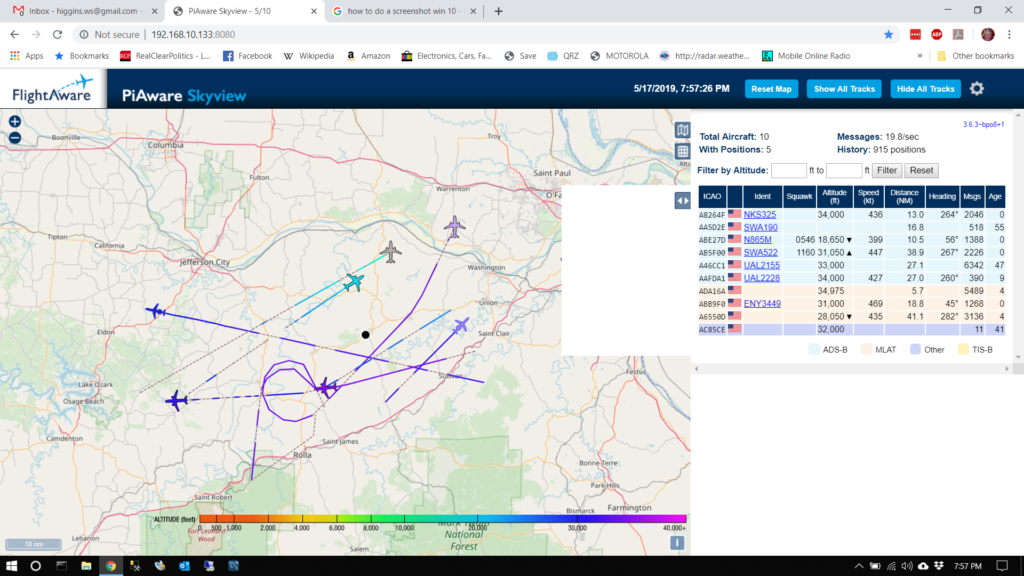Zoom in on the map with plus icon
This screenshot has width=1024, height=576.
14,121
